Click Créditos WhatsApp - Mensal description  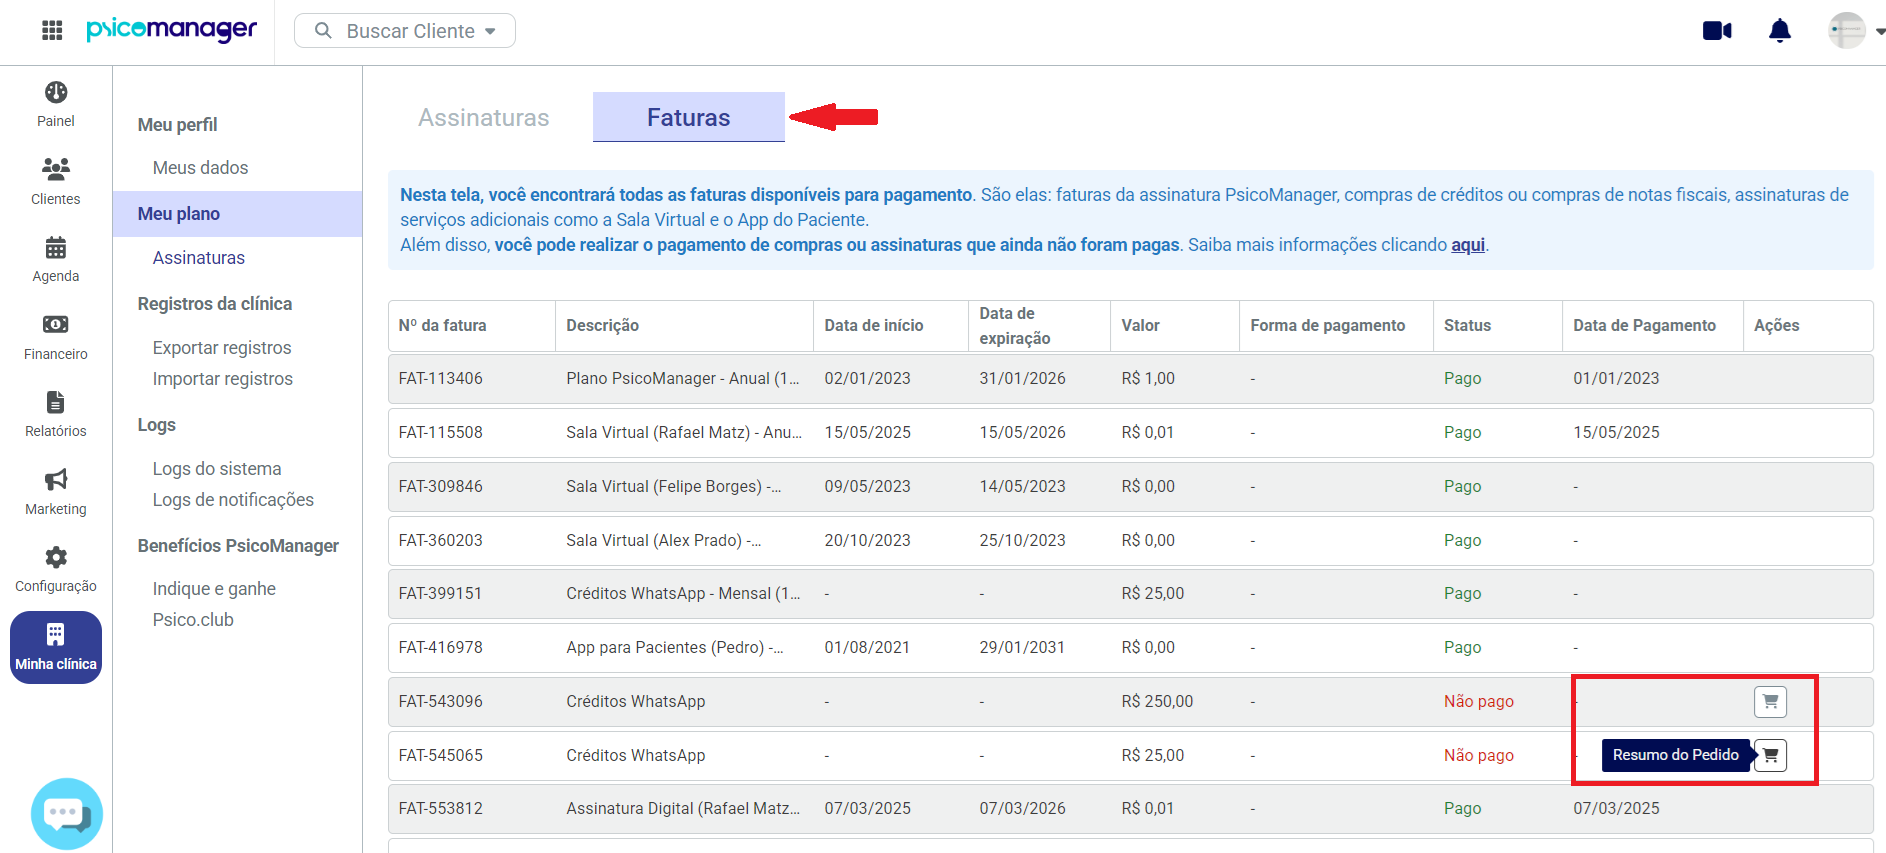pos(683,594)
